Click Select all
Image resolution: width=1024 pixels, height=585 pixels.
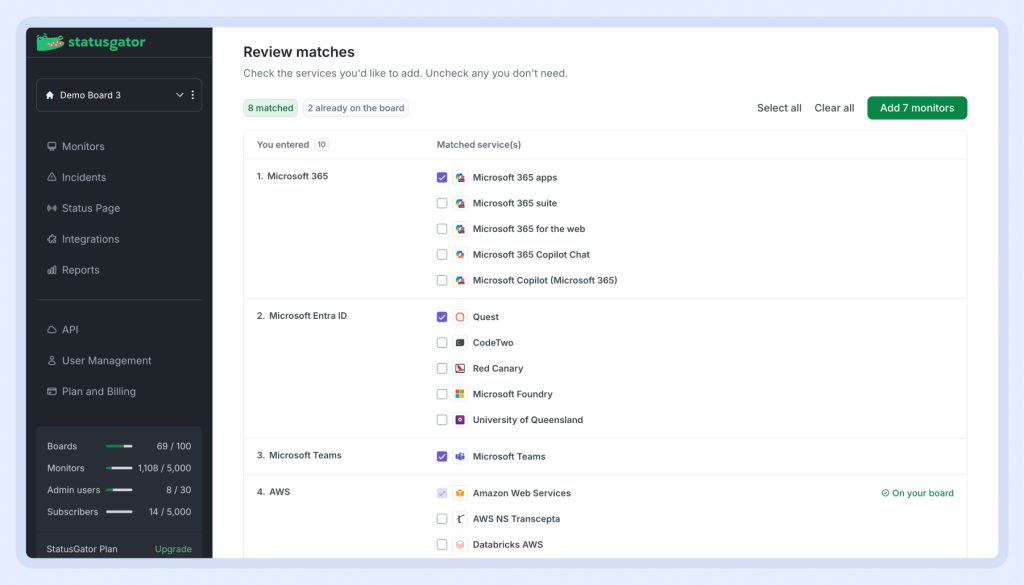pos(779,108)
